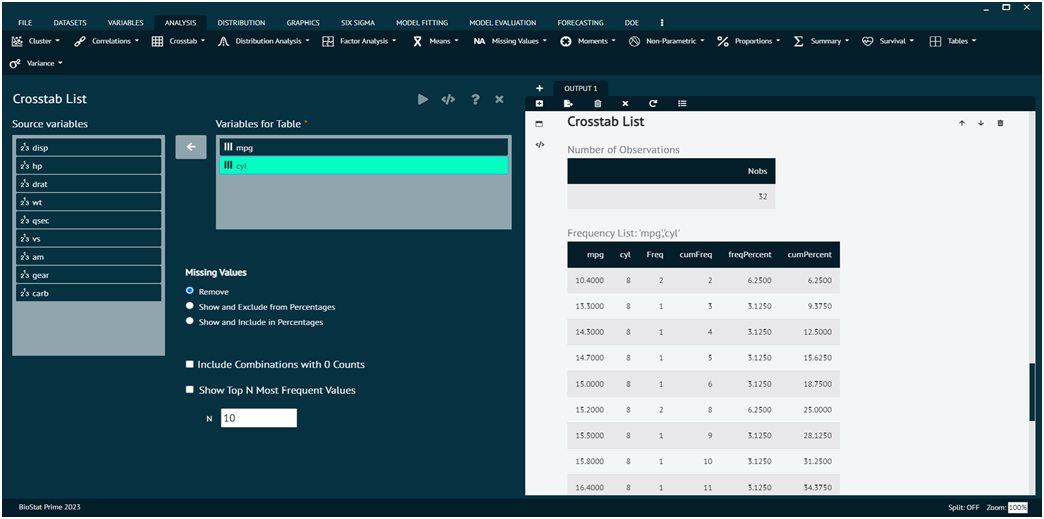Click the add output block icon
This screenshot has height=519, width=1044.
click(x=539, y=103)
